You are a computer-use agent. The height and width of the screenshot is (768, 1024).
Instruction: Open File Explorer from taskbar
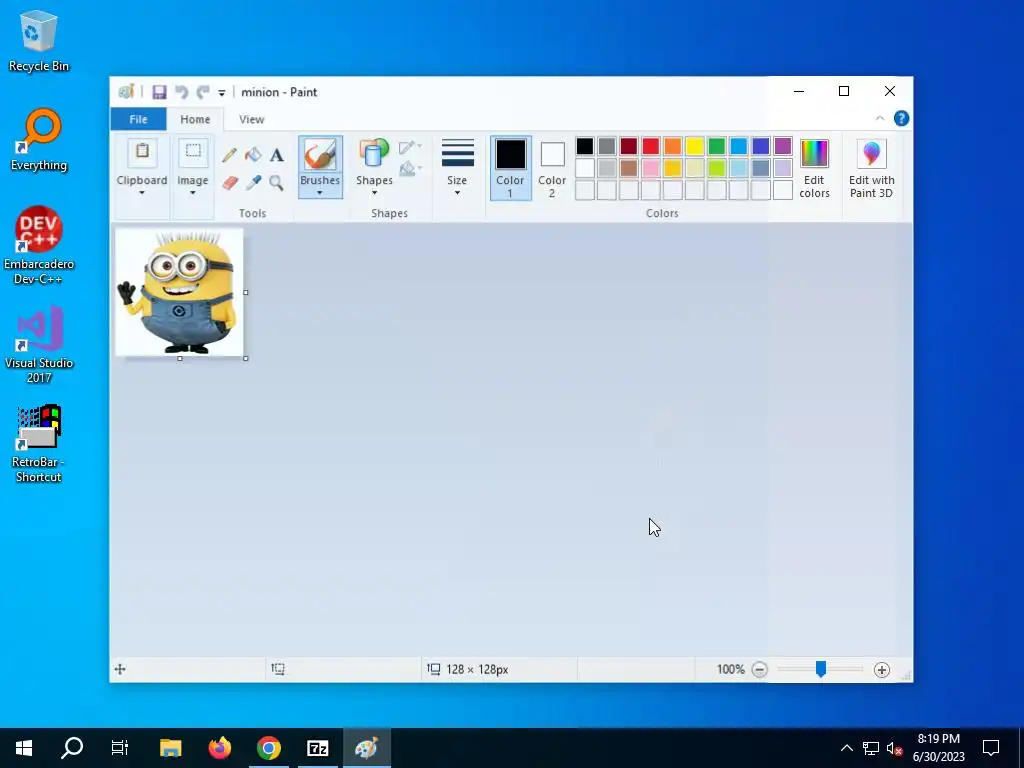(170, 748)
